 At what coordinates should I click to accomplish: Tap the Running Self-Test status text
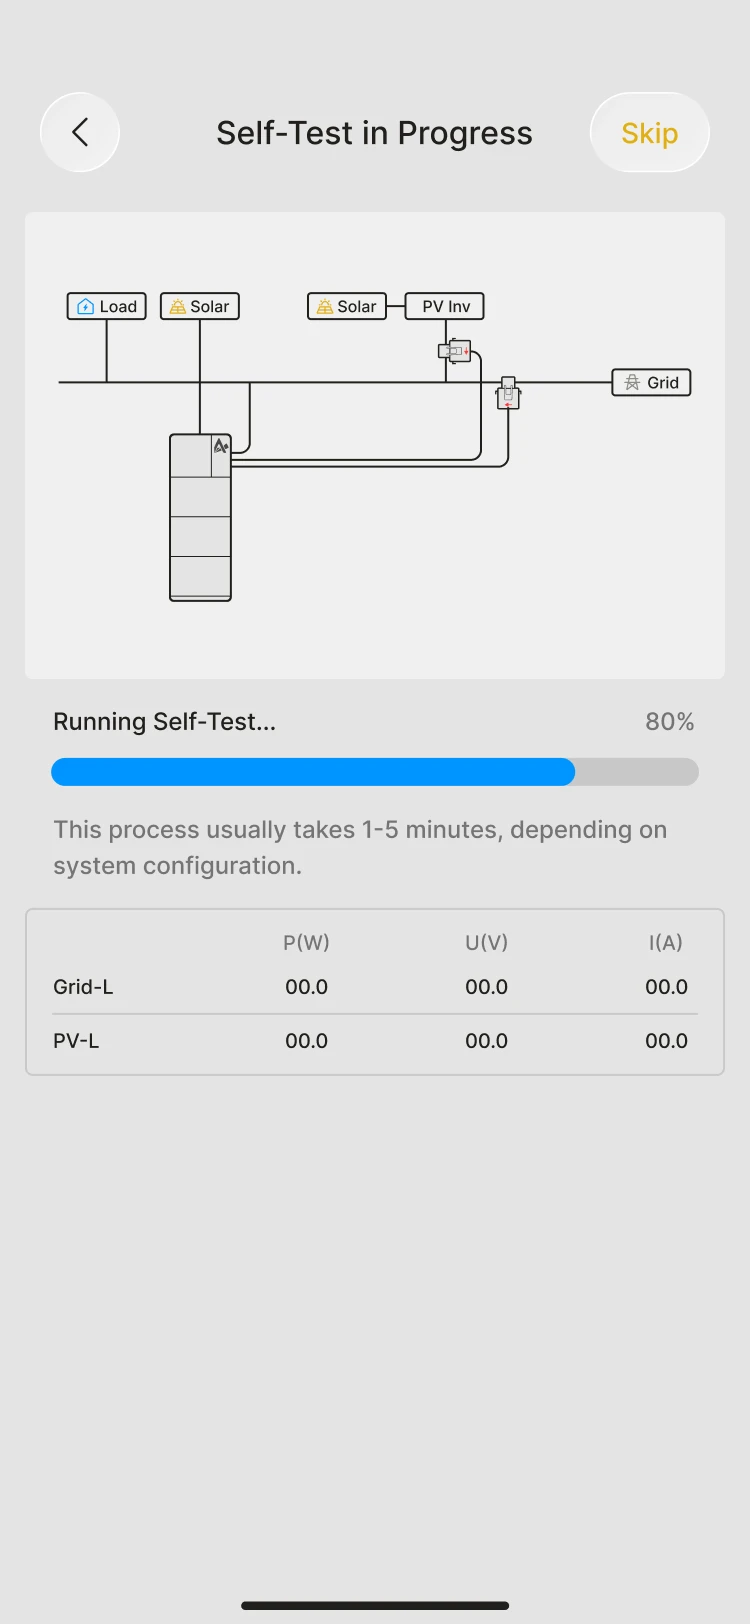click(x=165, y=722)
